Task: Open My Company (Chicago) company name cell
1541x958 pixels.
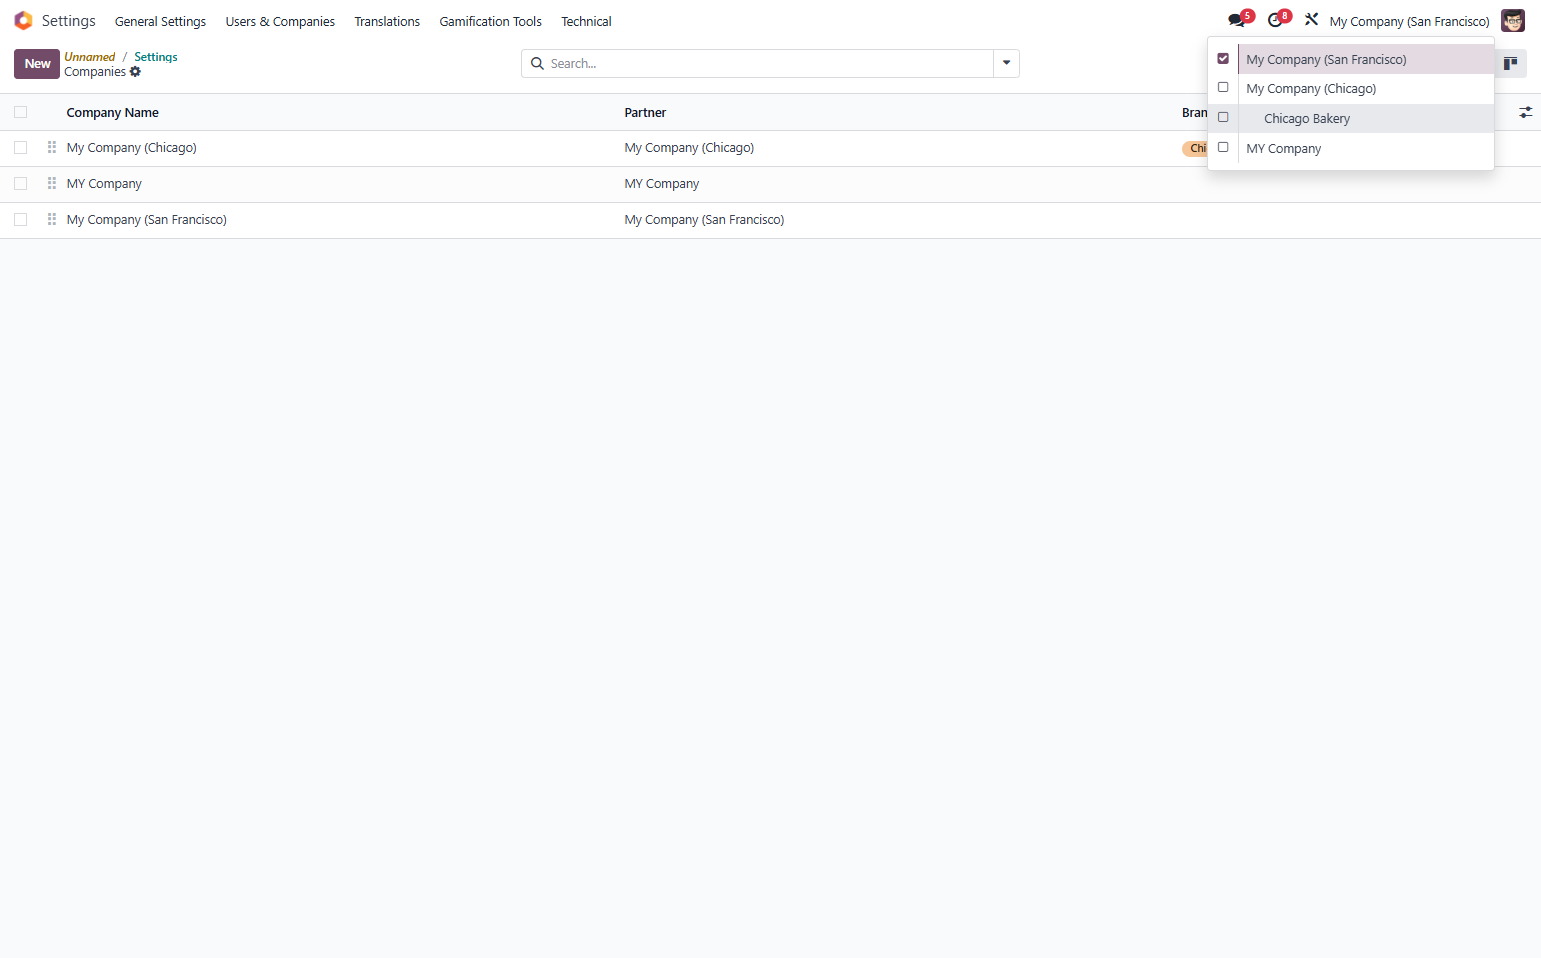Action: [x=132, y=147]
